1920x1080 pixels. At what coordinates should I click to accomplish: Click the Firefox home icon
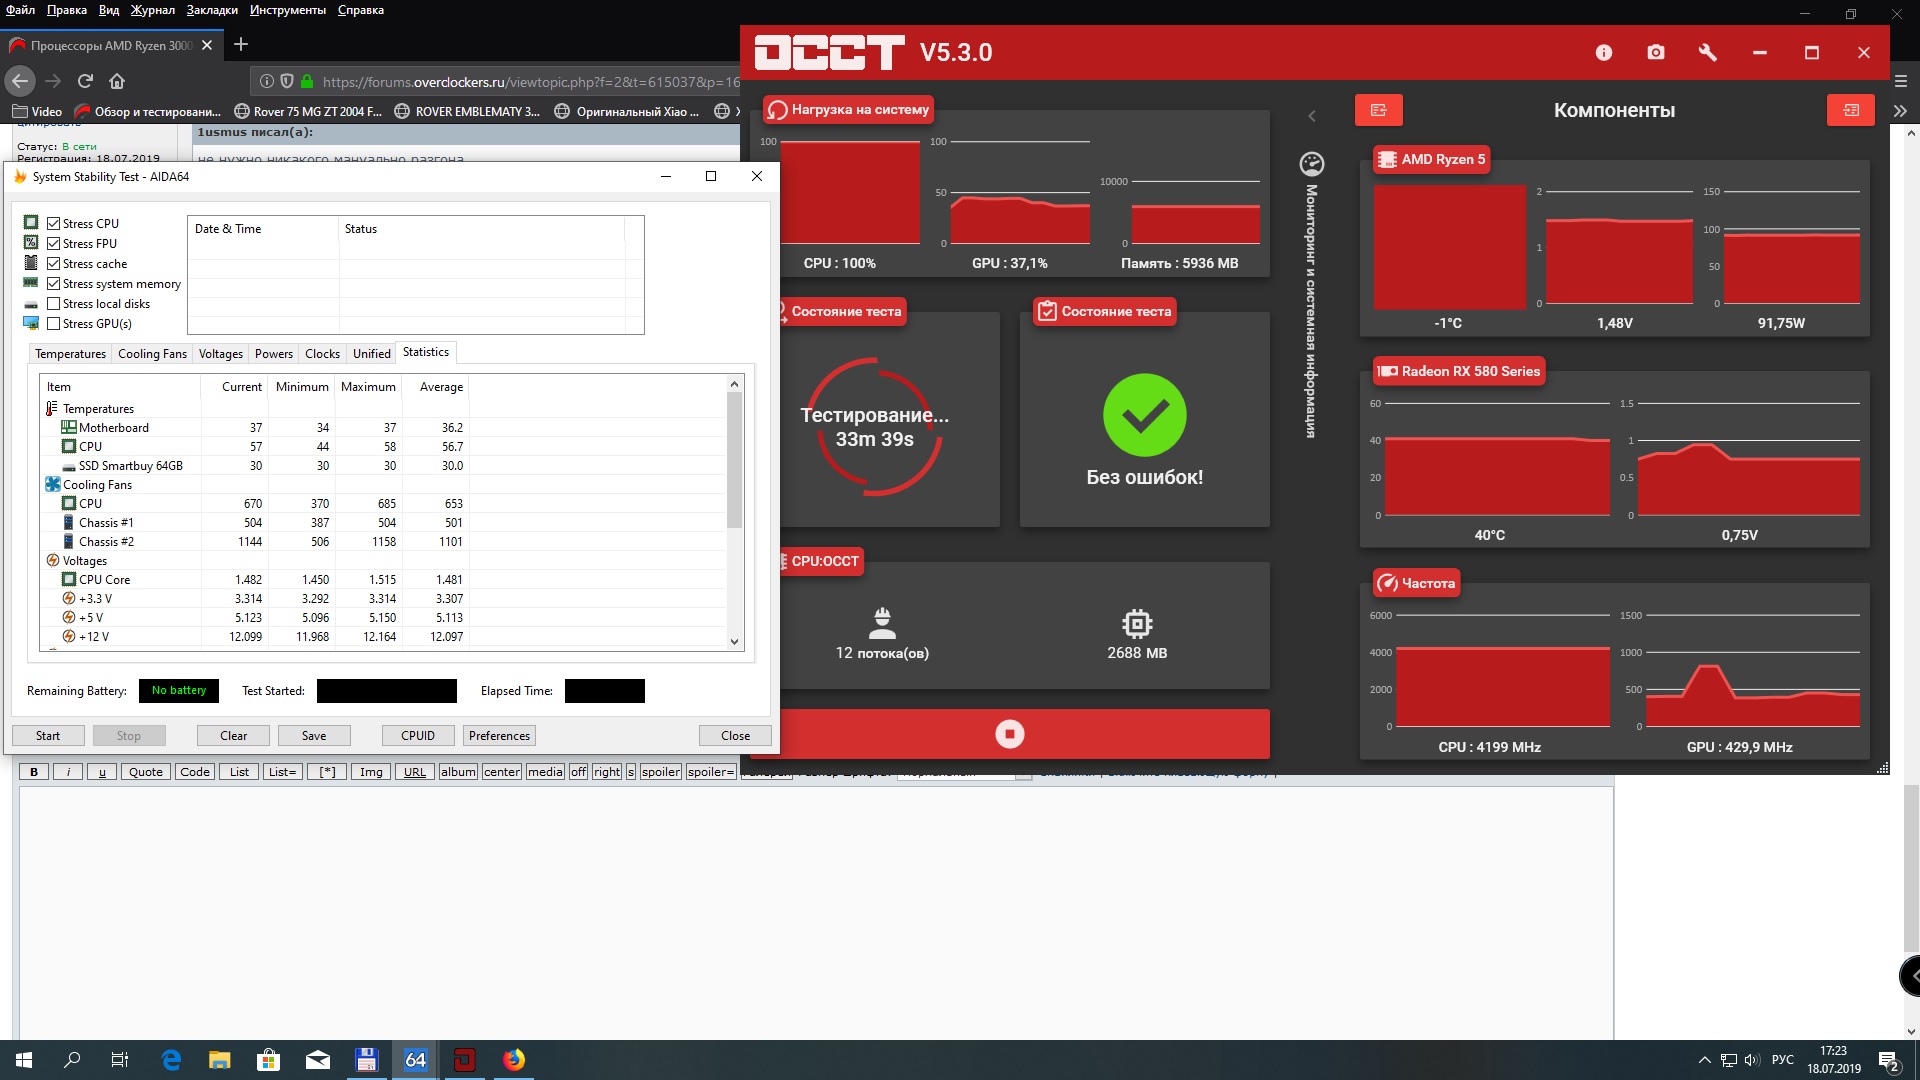tap(117, 81)
